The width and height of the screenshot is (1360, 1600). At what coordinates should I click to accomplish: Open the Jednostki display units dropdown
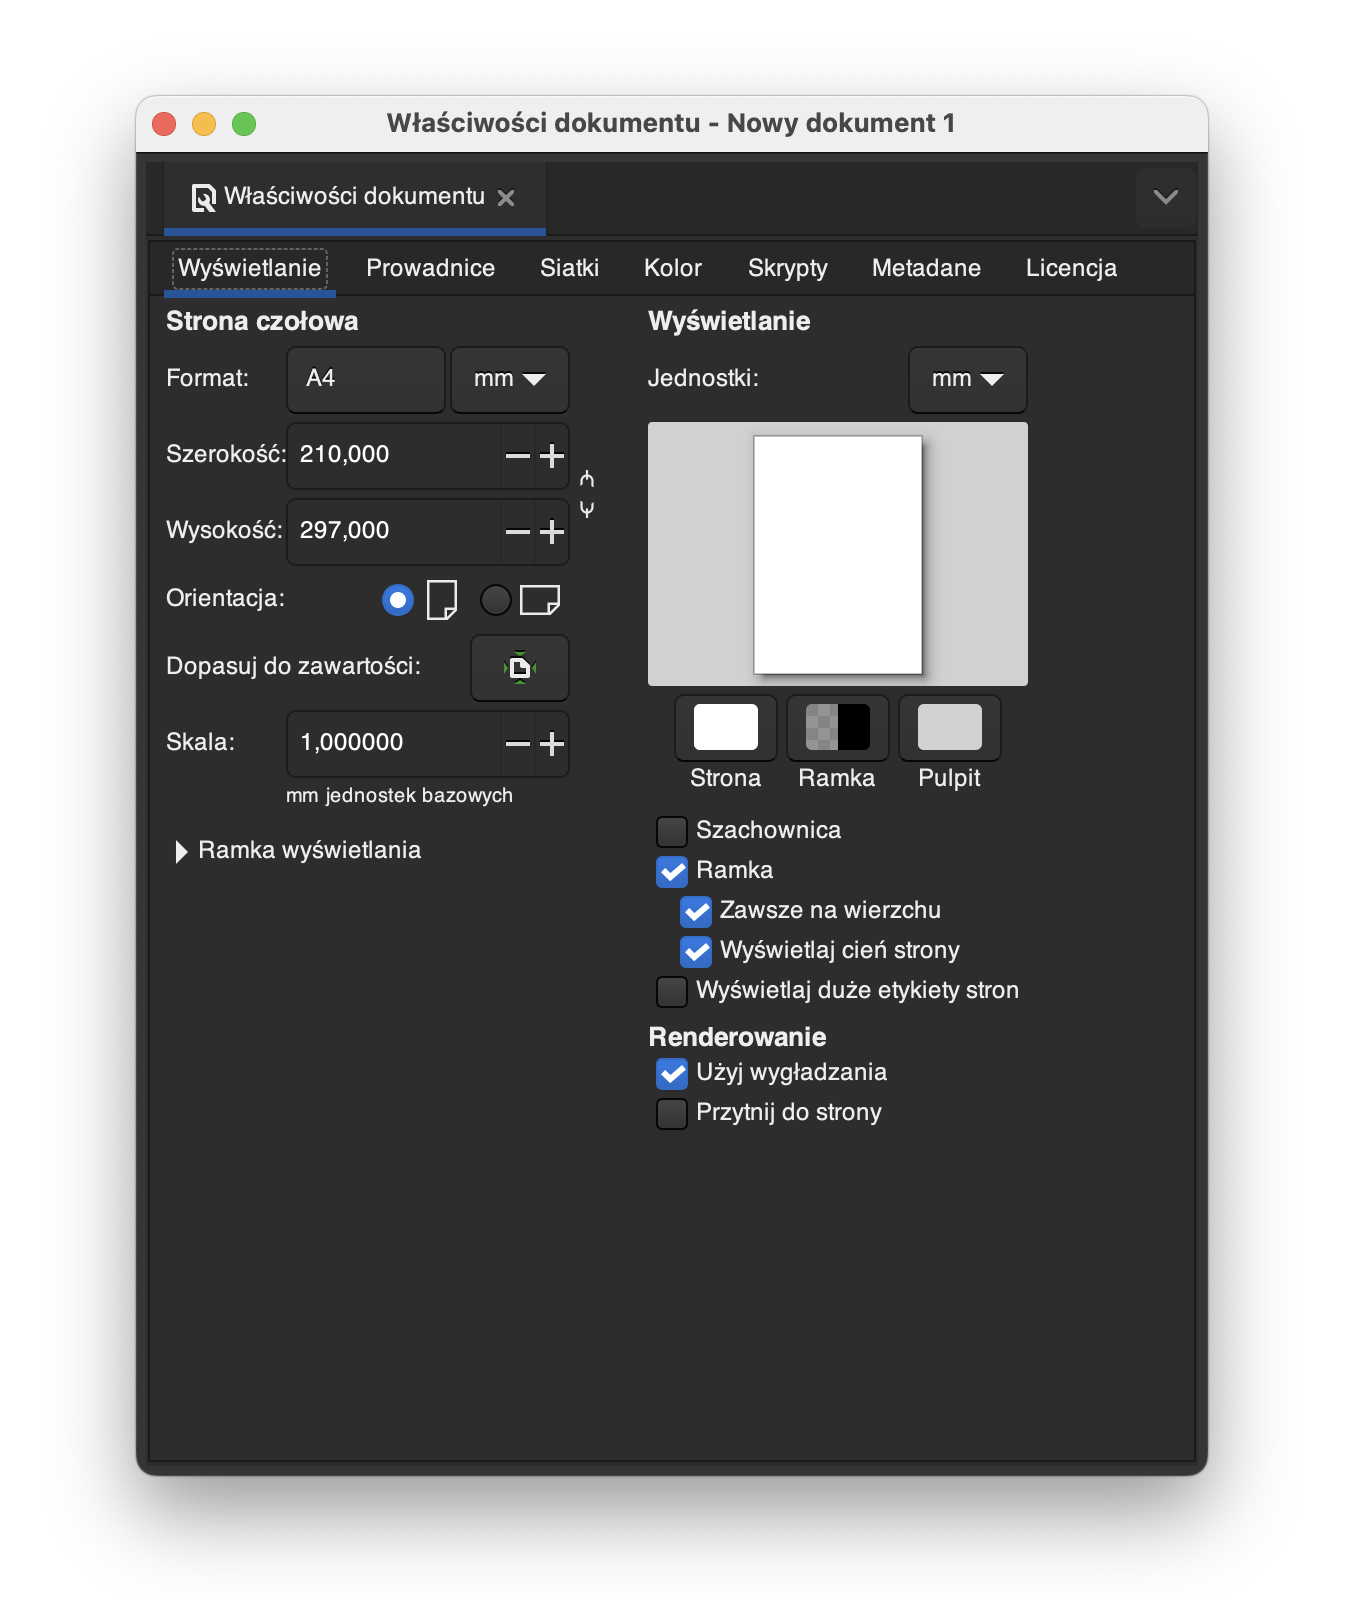click(x=967, y=380)
